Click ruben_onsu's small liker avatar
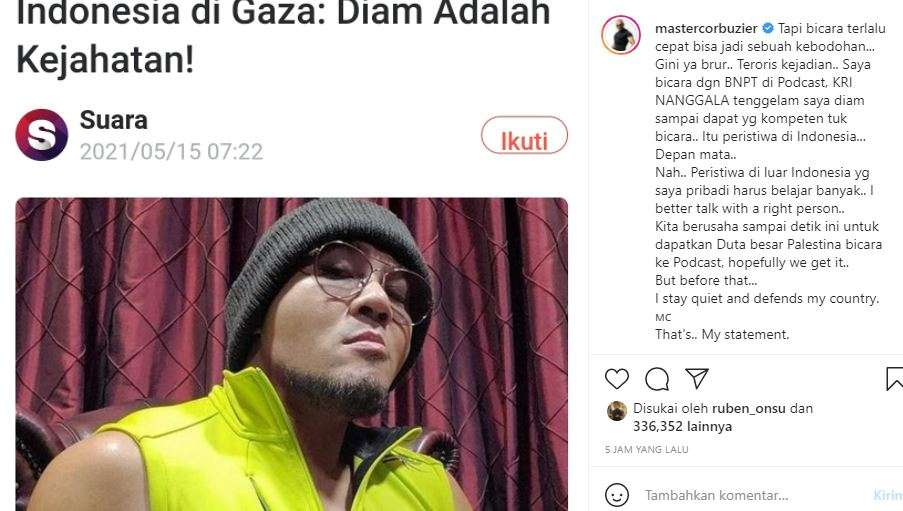This screenshot has height=511, width=903. (x=617, y=411)
